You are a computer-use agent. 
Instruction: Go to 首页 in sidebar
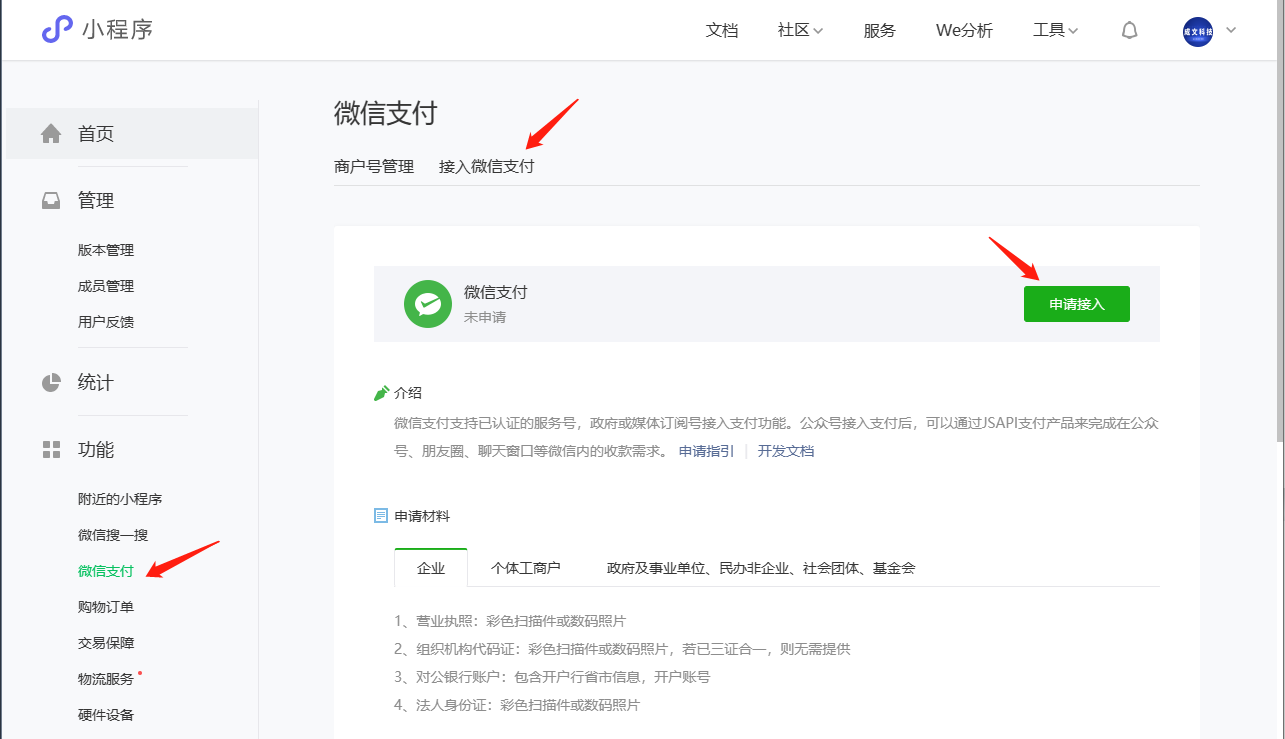point(132,133)
